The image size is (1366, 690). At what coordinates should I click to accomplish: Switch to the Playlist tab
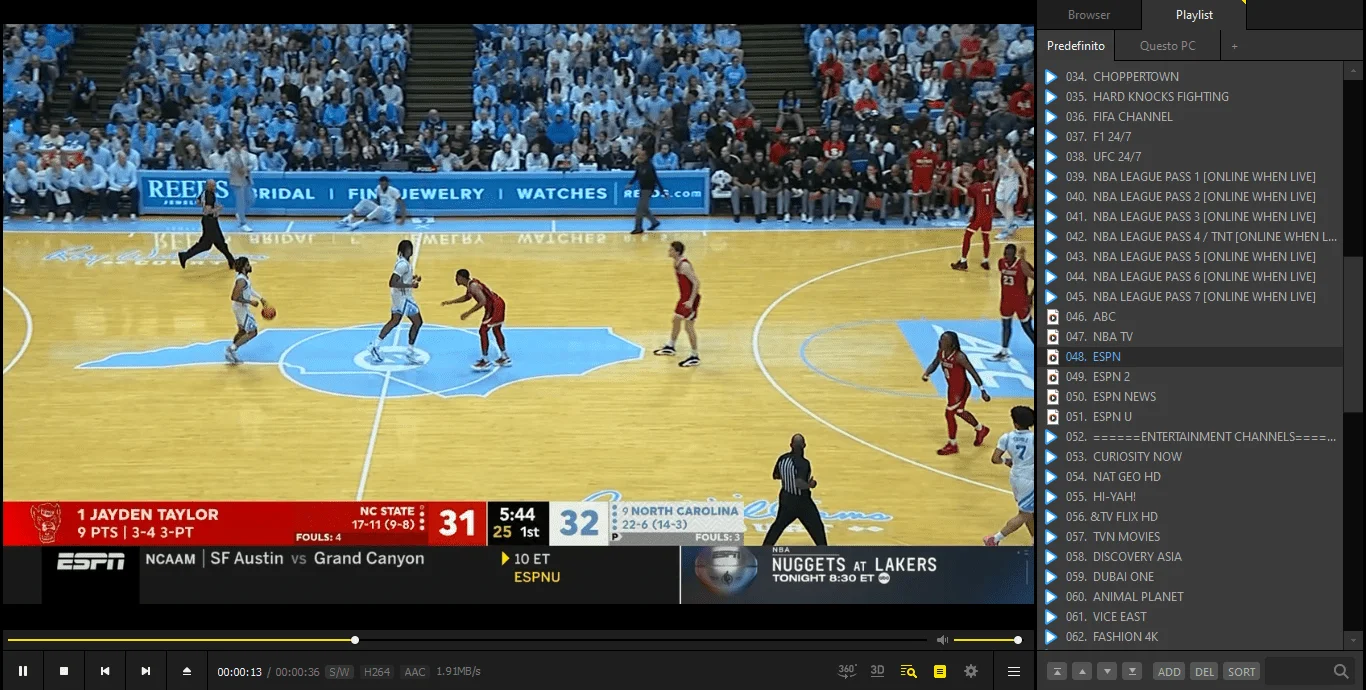coord(1194,15)
